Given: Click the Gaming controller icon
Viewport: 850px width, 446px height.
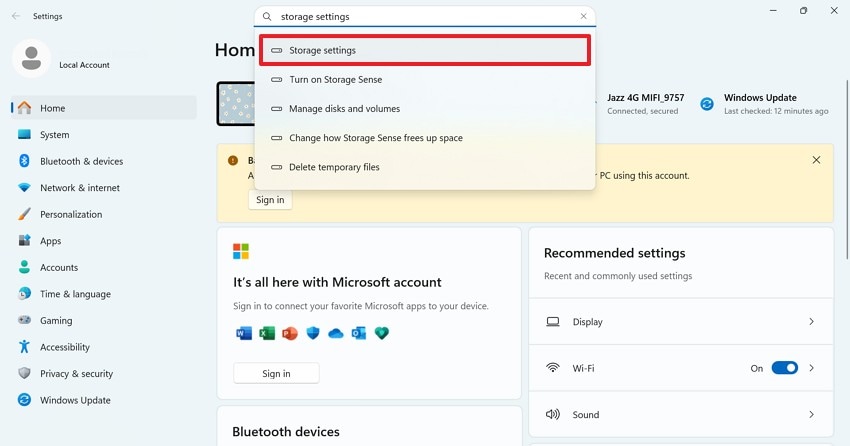Looking at the screenshot, I should pyautogui.click(x=24, y=320).
